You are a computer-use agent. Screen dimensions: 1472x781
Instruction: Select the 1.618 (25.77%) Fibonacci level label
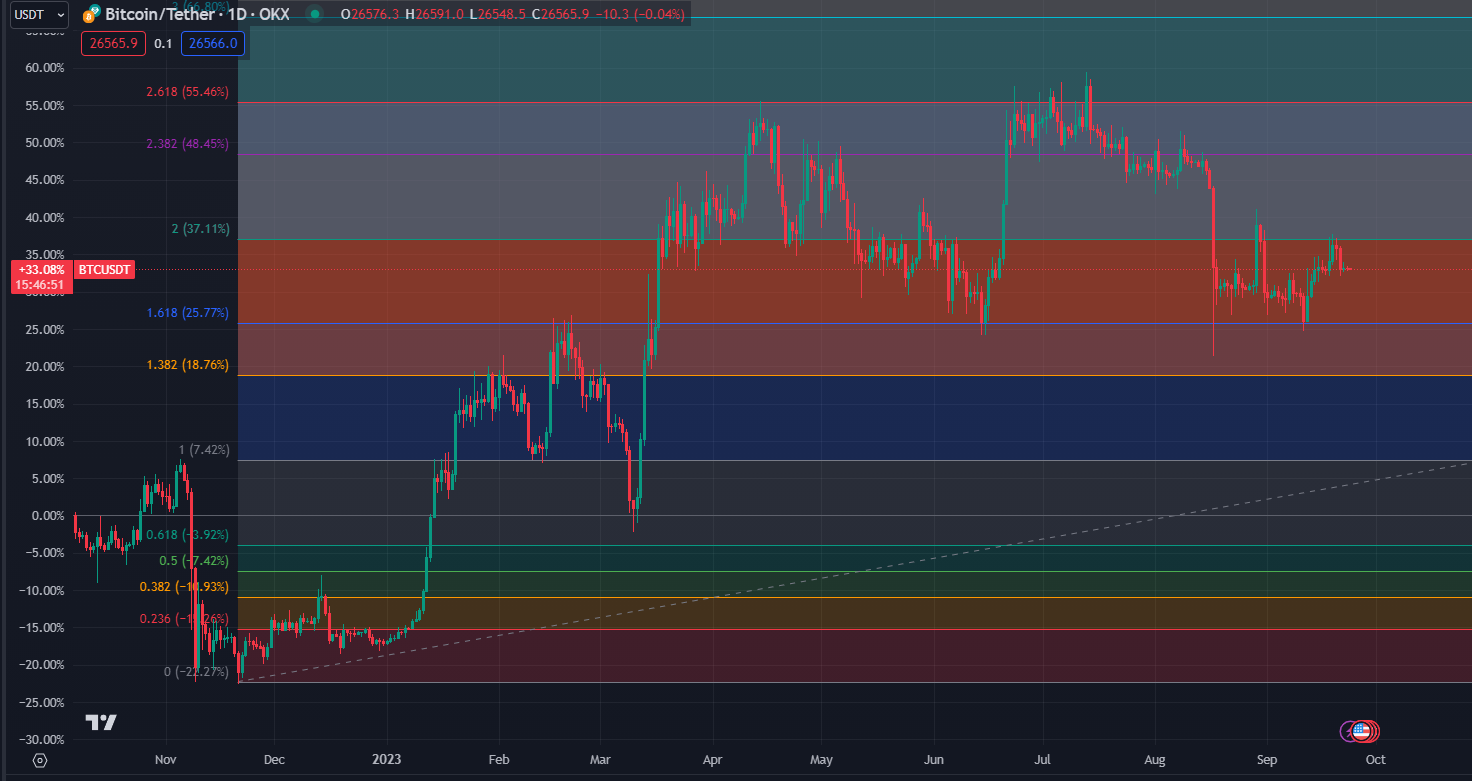coord(187,313)
